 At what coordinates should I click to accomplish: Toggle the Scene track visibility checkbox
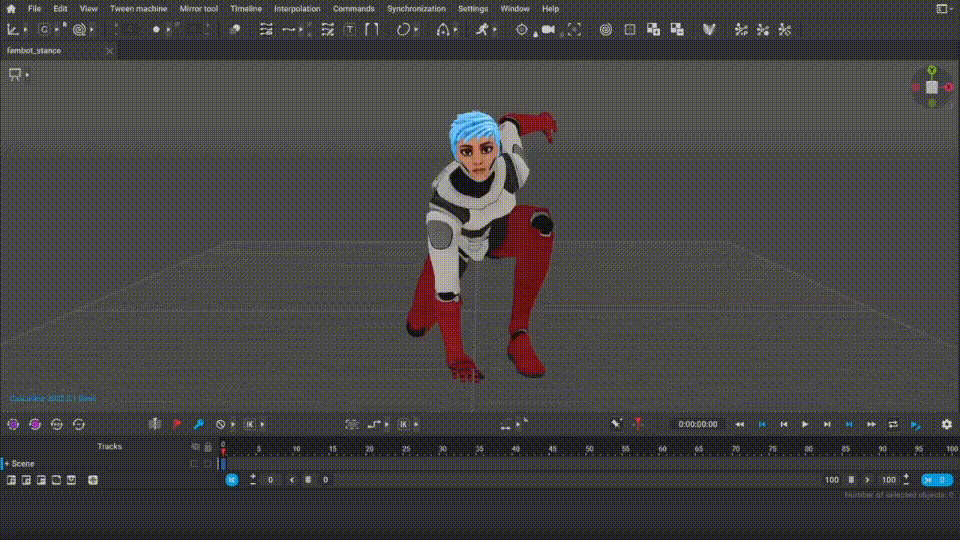point(195,464)
